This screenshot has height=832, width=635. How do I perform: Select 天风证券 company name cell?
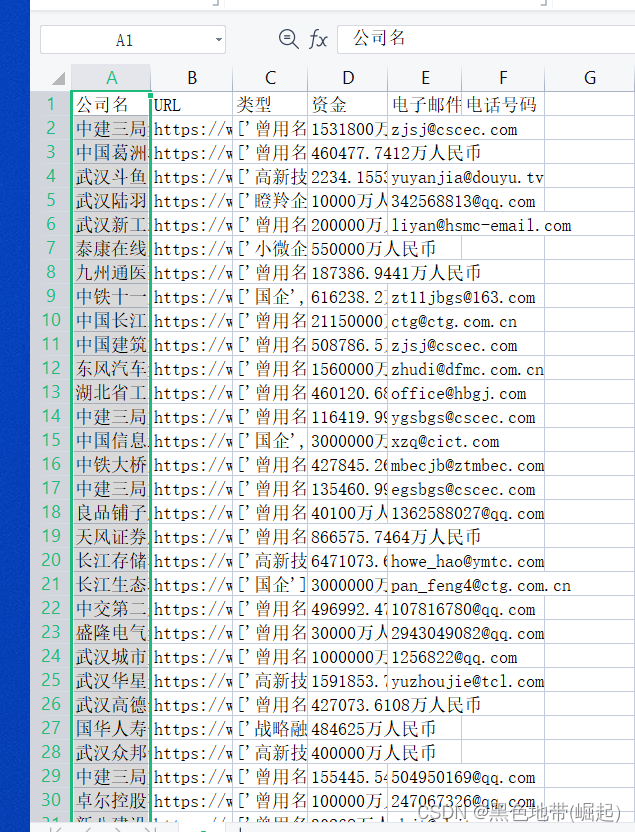(x=111, y=536)
